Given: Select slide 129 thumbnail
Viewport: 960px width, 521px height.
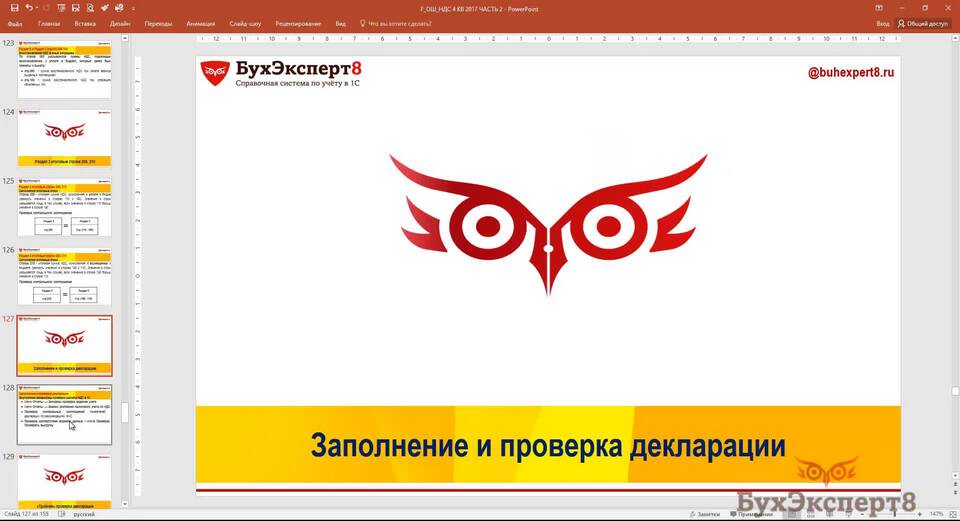Looking at the screenshot, I should [x=64, y=481].
